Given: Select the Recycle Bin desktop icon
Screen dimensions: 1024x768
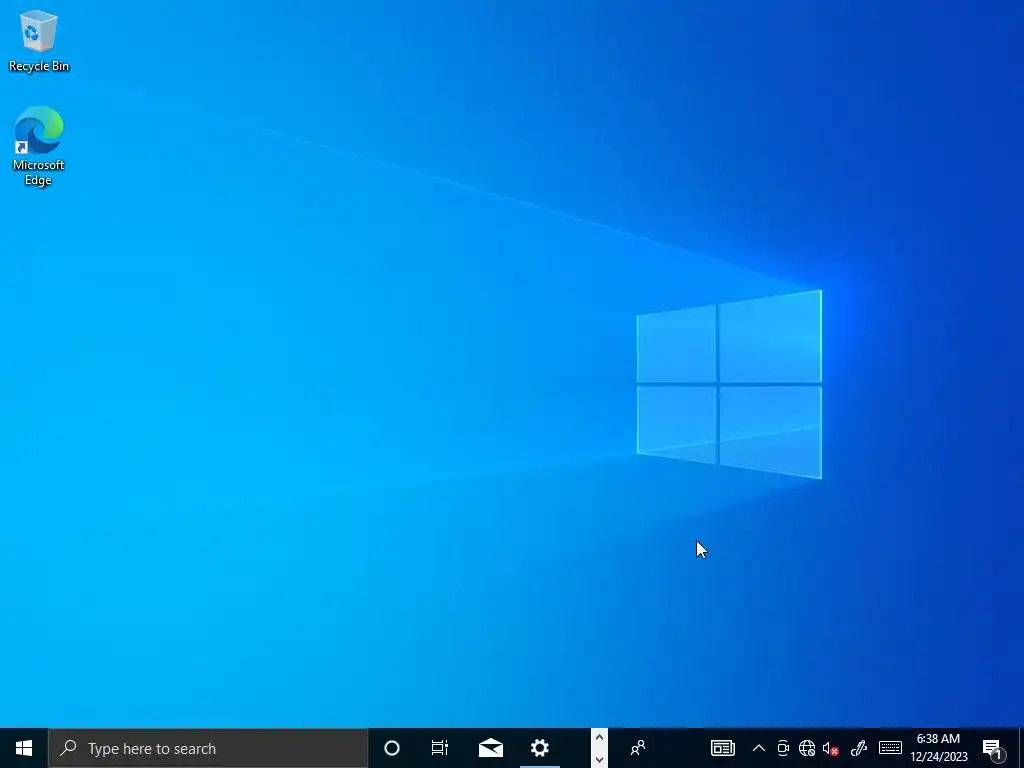Looking at the screenshot, I should click(x=39, y=40).
